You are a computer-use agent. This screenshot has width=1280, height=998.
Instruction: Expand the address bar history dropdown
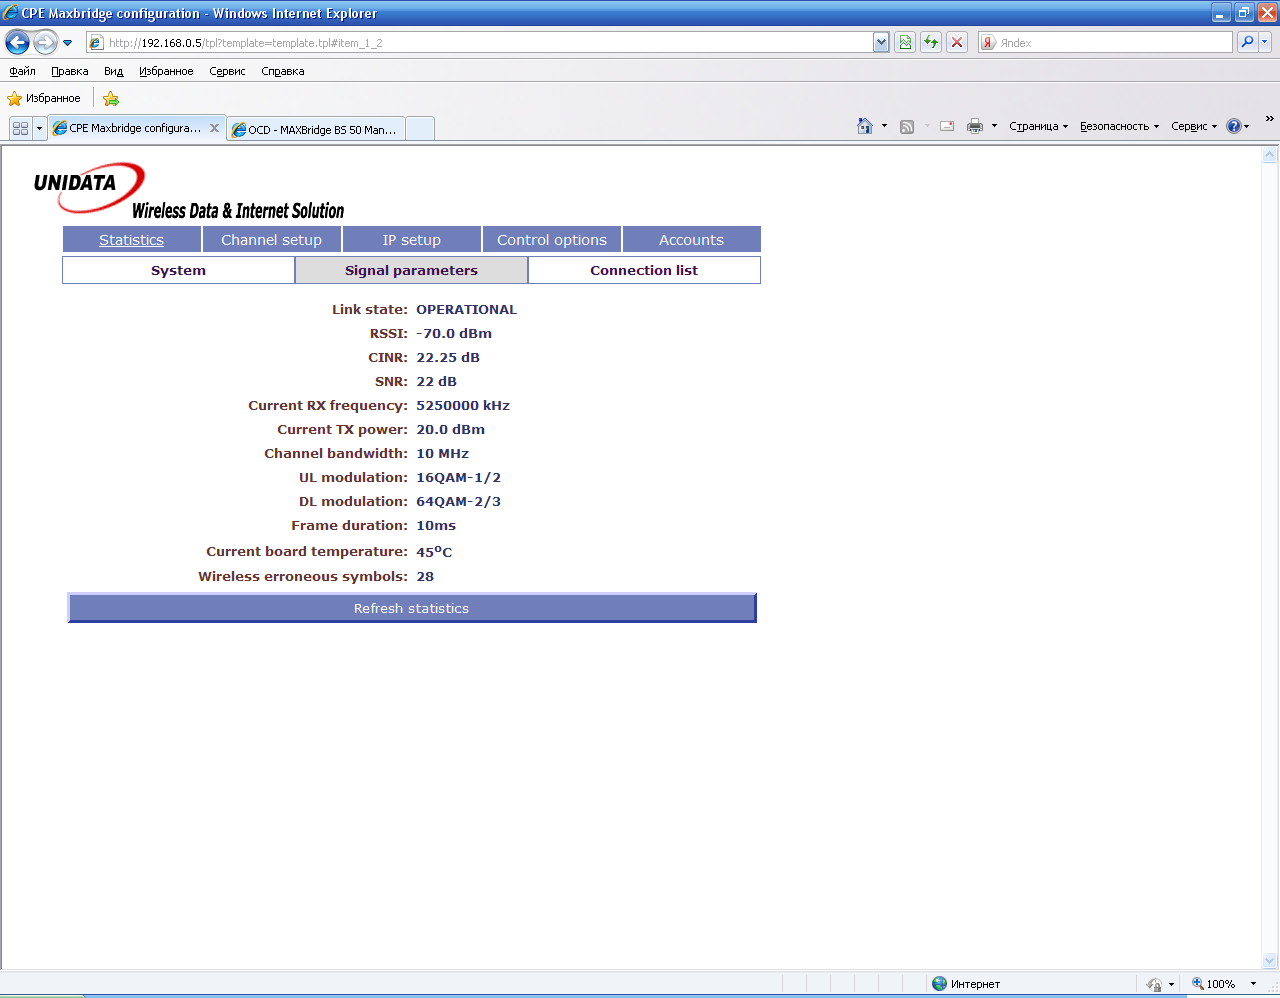point(881,43)
